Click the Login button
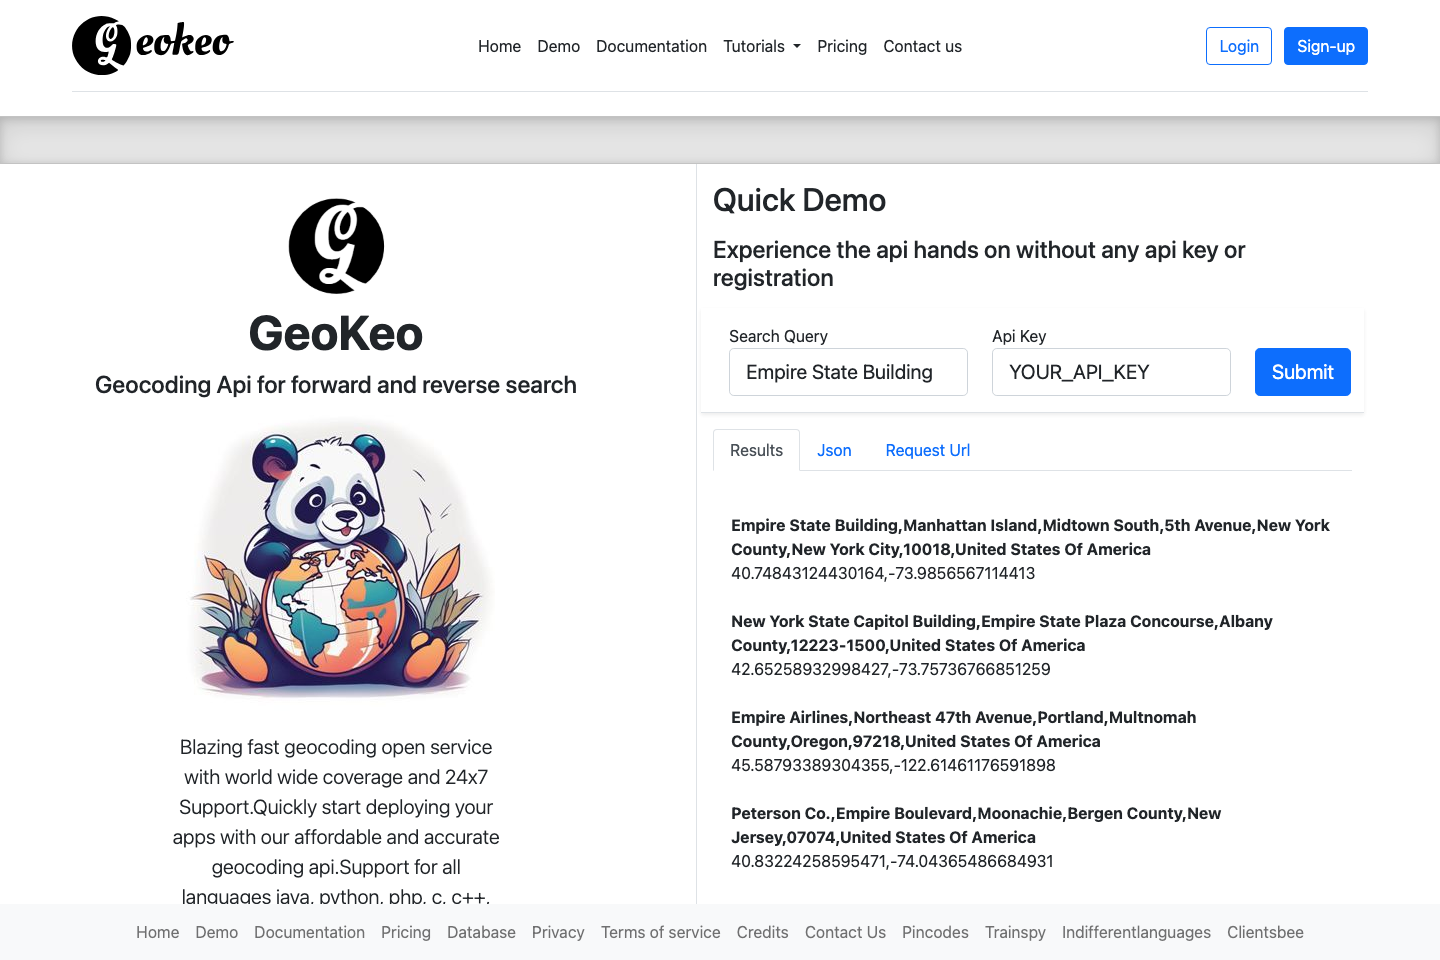The height and width of the screenshot is (960, 1440). [x=1238, y=46]
